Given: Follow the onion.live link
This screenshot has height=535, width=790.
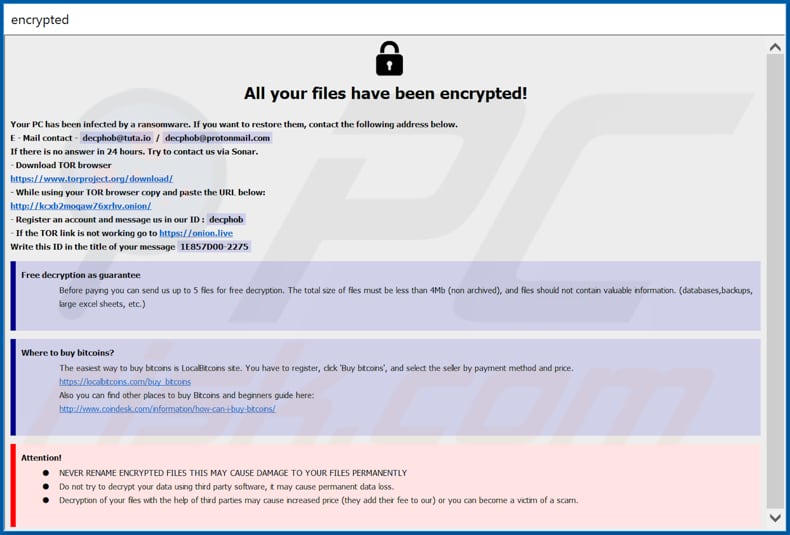Looking at the screenshot, I should (x=196, y=233).
